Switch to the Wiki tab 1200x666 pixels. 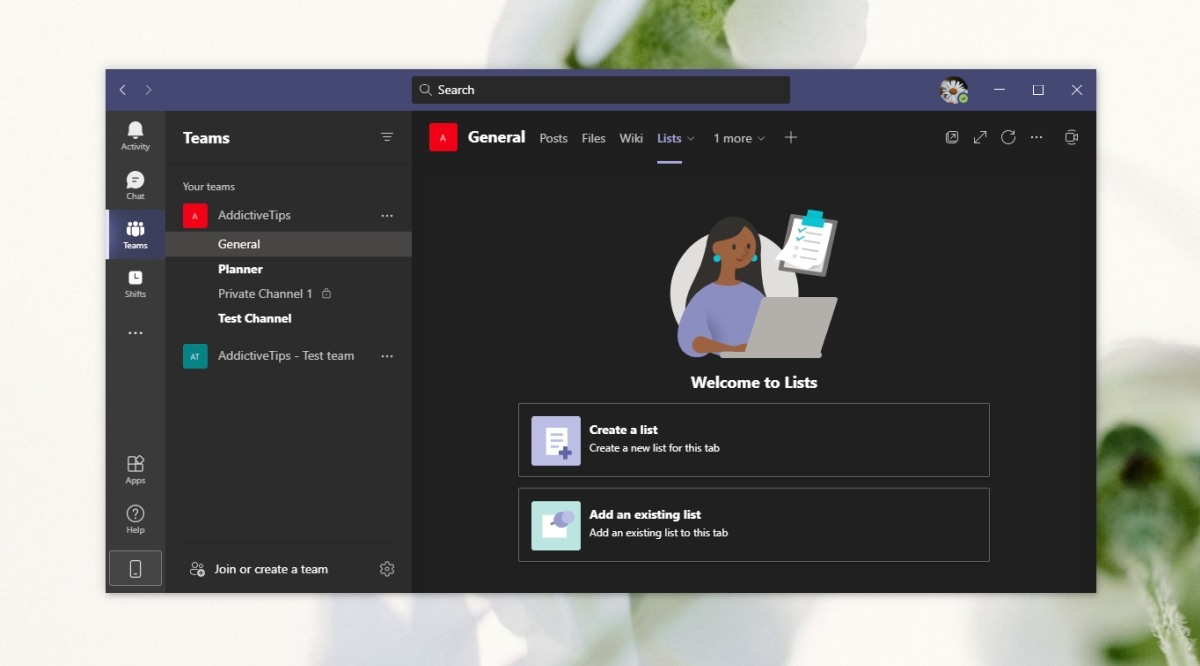click(x=631, y=138)
